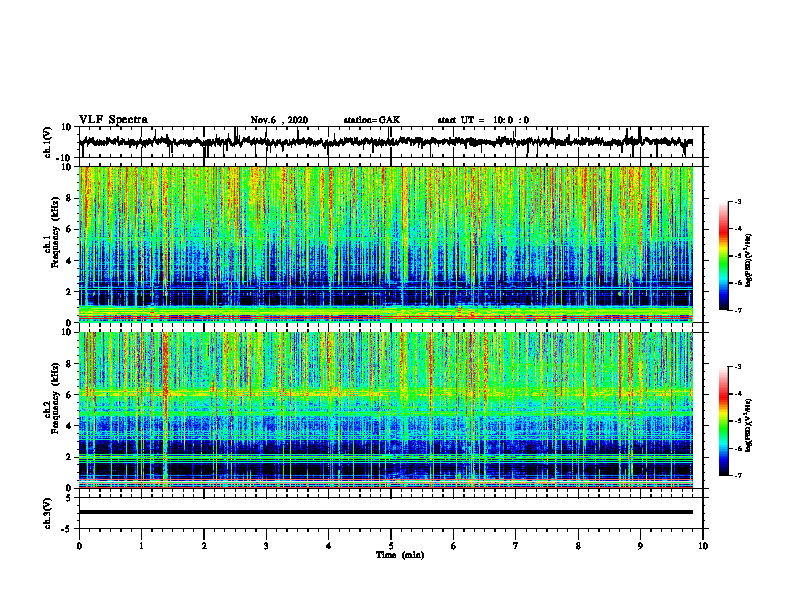This screenshot has height=612, width=792.
Task: Click the time axis tick label 0
Action: coord(79,546)
